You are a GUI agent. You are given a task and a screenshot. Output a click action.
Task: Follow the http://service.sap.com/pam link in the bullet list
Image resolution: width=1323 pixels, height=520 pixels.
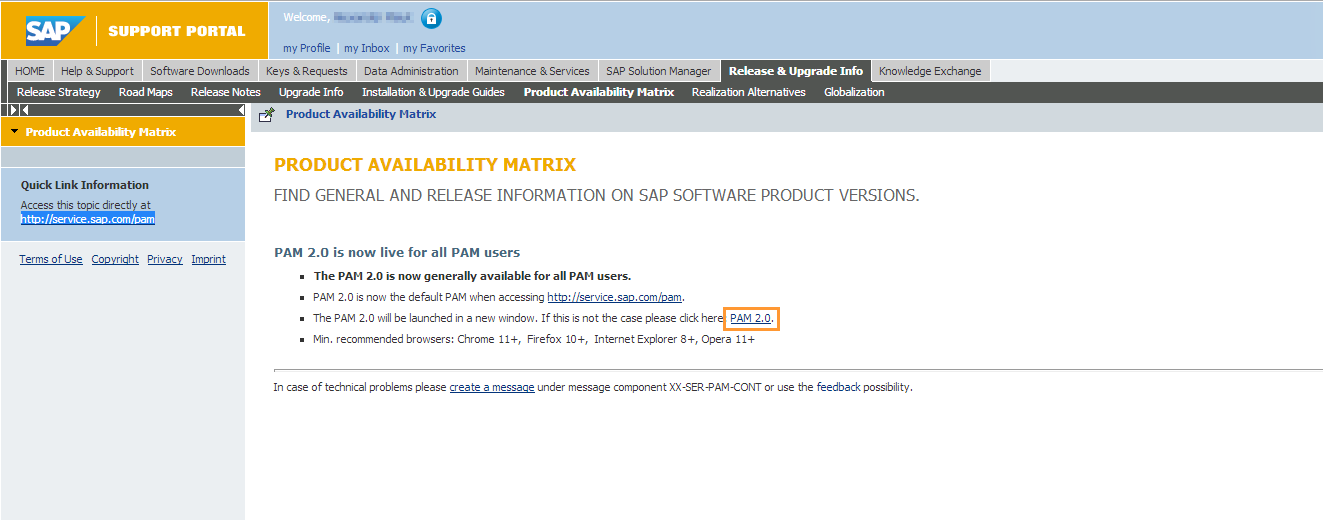614,297
